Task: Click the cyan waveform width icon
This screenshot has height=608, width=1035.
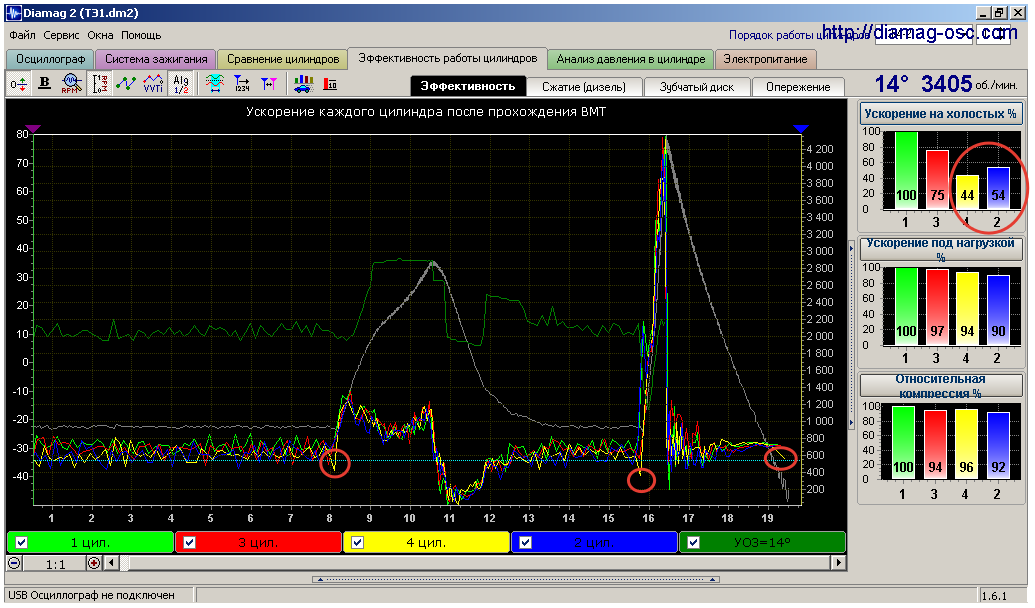Action: click(x=215, y=84)
